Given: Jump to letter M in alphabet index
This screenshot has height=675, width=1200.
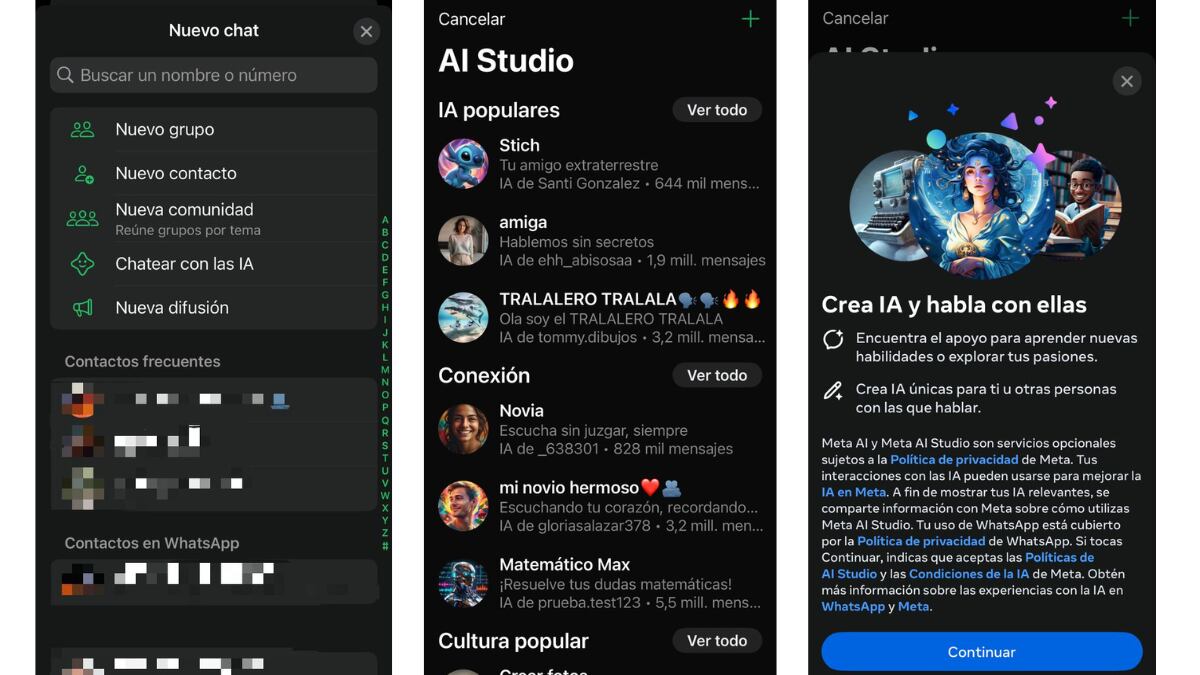Looking at the screenshot, I should point(385,370).
